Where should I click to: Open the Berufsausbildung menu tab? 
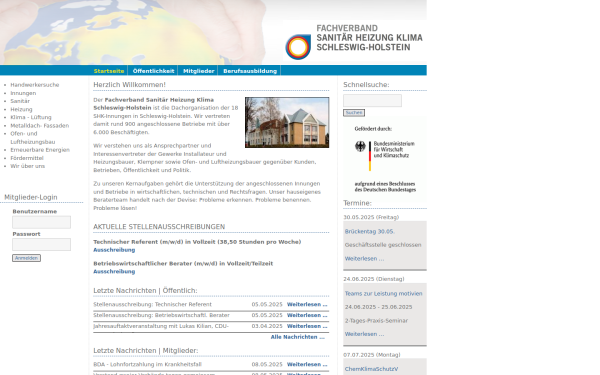[250, 71]
